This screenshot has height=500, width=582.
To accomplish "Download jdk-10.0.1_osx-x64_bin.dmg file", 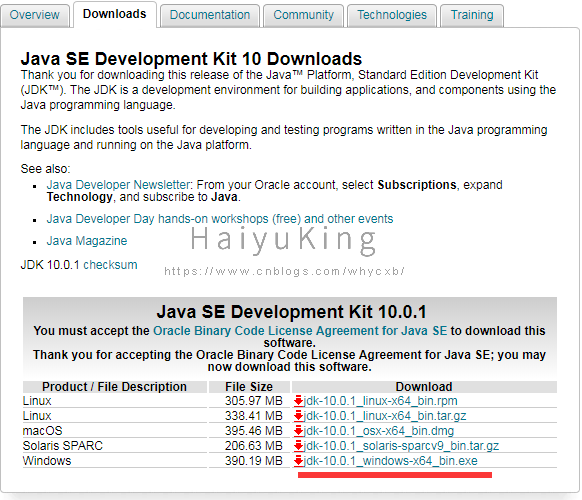I will pos(379,431).
